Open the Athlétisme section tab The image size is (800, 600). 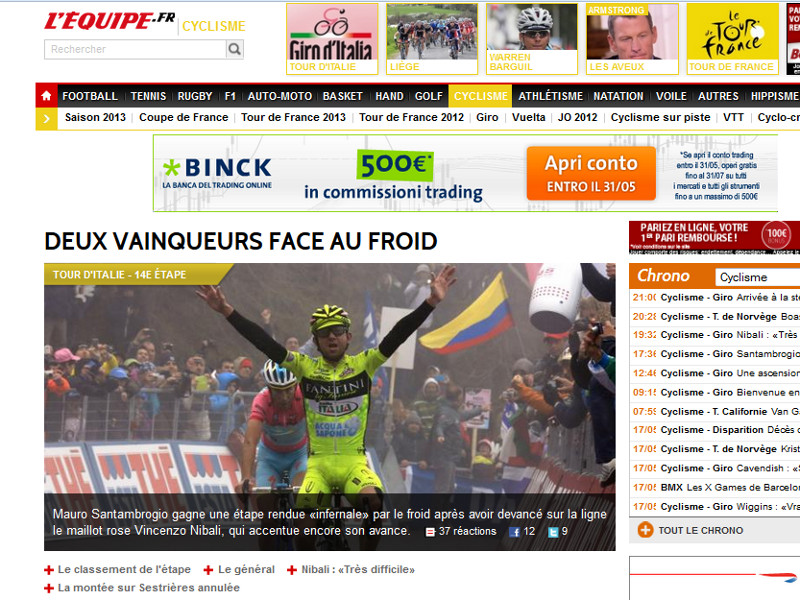tap(551, 96)
